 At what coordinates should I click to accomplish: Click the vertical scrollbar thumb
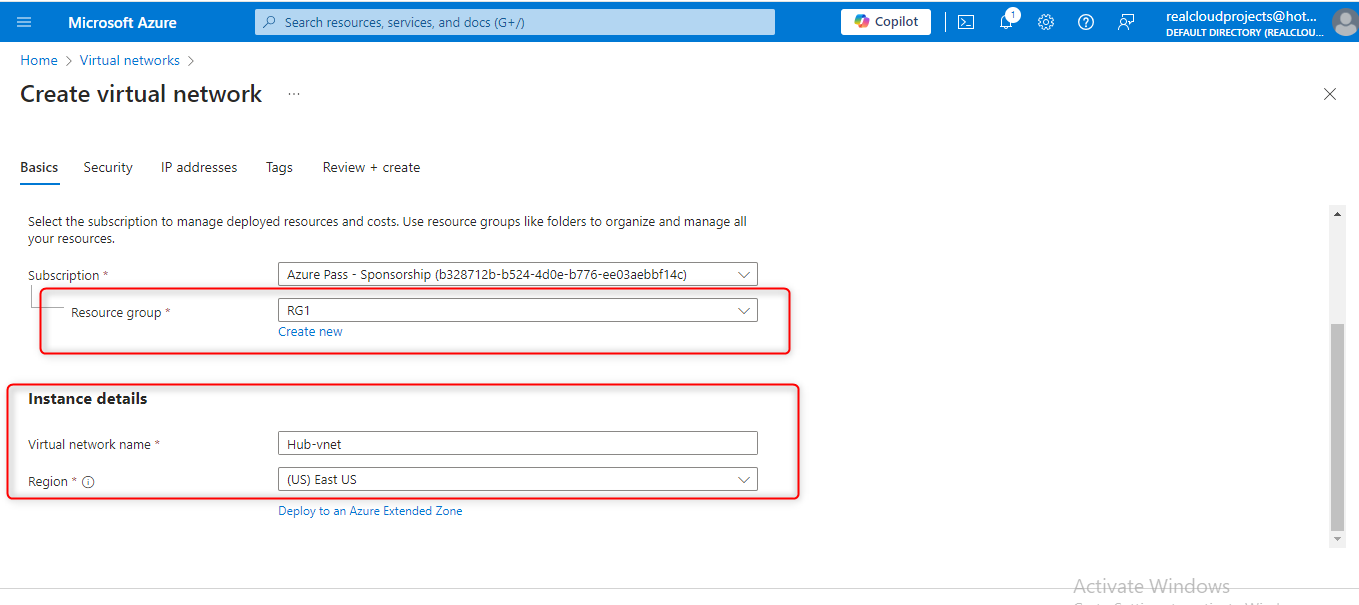1337,427
